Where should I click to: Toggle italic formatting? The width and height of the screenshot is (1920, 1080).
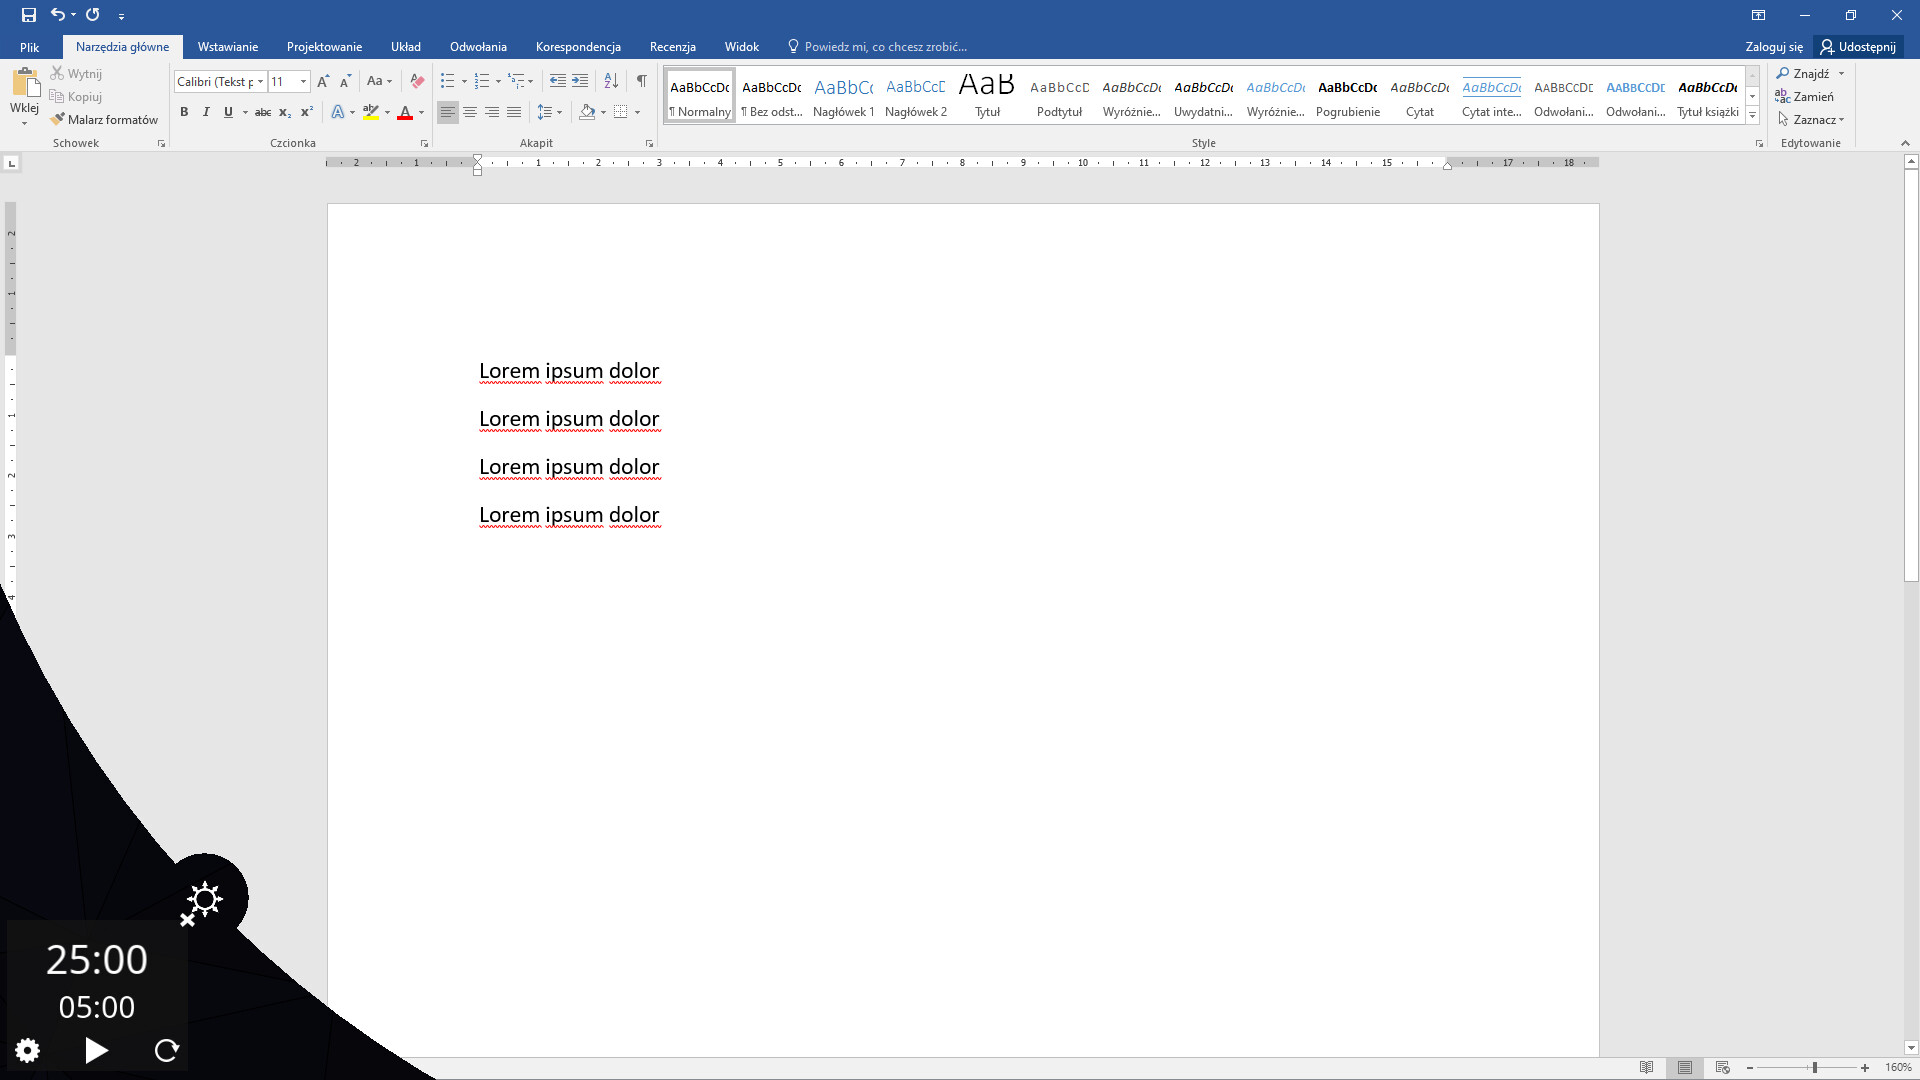coord(206,112)
